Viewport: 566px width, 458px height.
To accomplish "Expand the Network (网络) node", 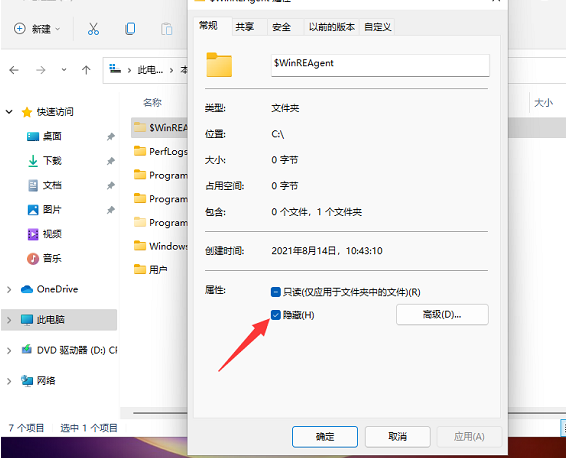I will point(9,381).
